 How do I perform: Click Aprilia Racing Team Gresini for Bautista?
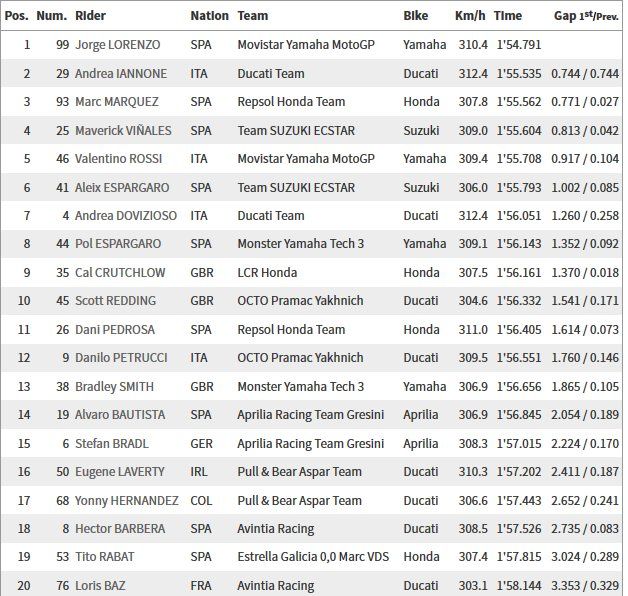click(x=310, y=415)
